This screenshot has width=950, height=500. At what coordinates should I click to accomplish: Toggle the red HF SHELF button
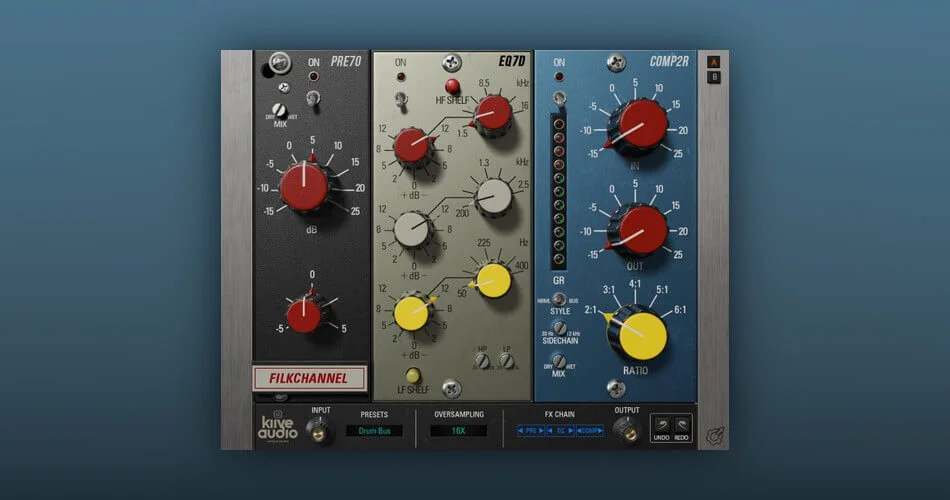coord(452,85)
